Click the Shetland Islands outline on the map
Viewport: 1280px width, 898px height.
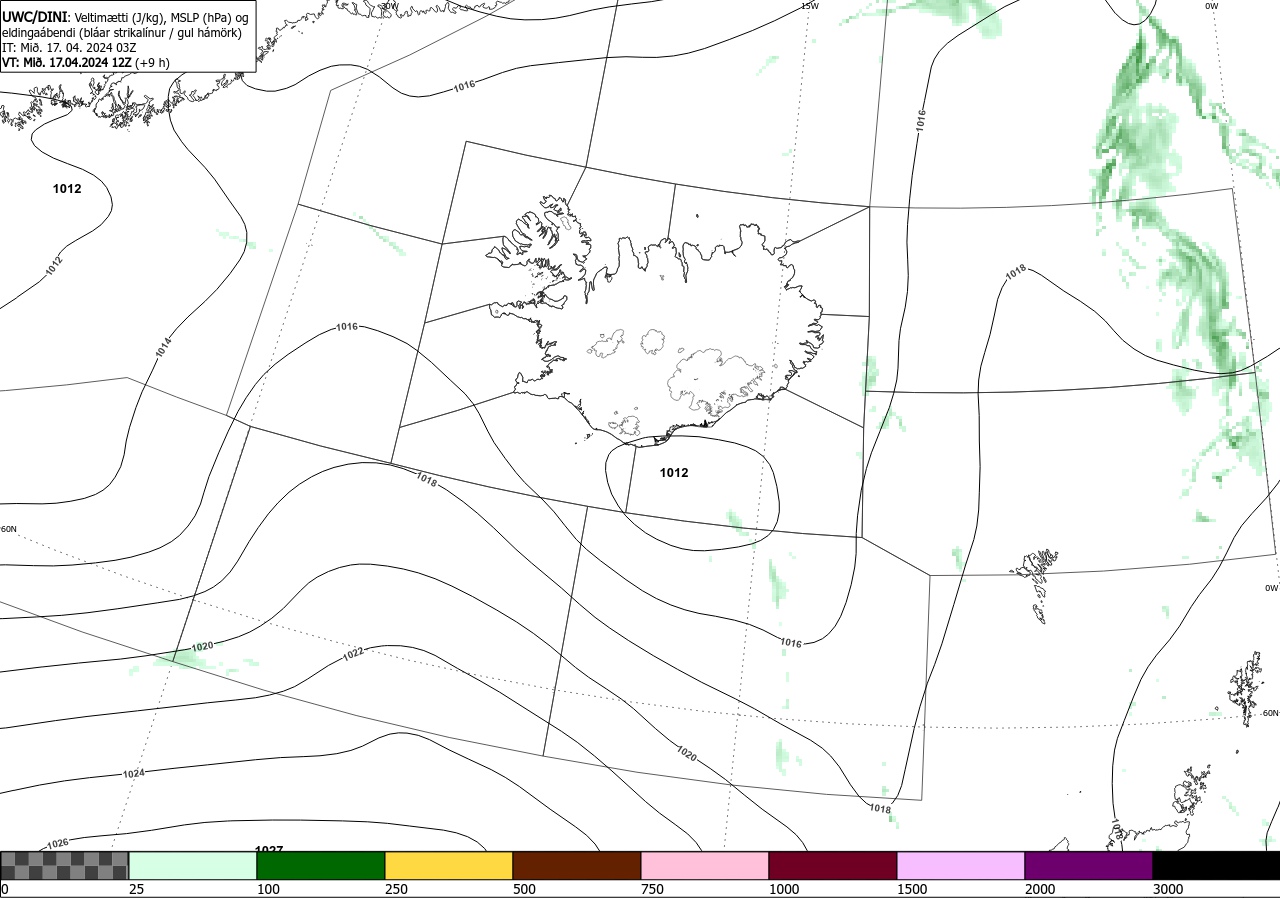click(x=1246, y=687)
